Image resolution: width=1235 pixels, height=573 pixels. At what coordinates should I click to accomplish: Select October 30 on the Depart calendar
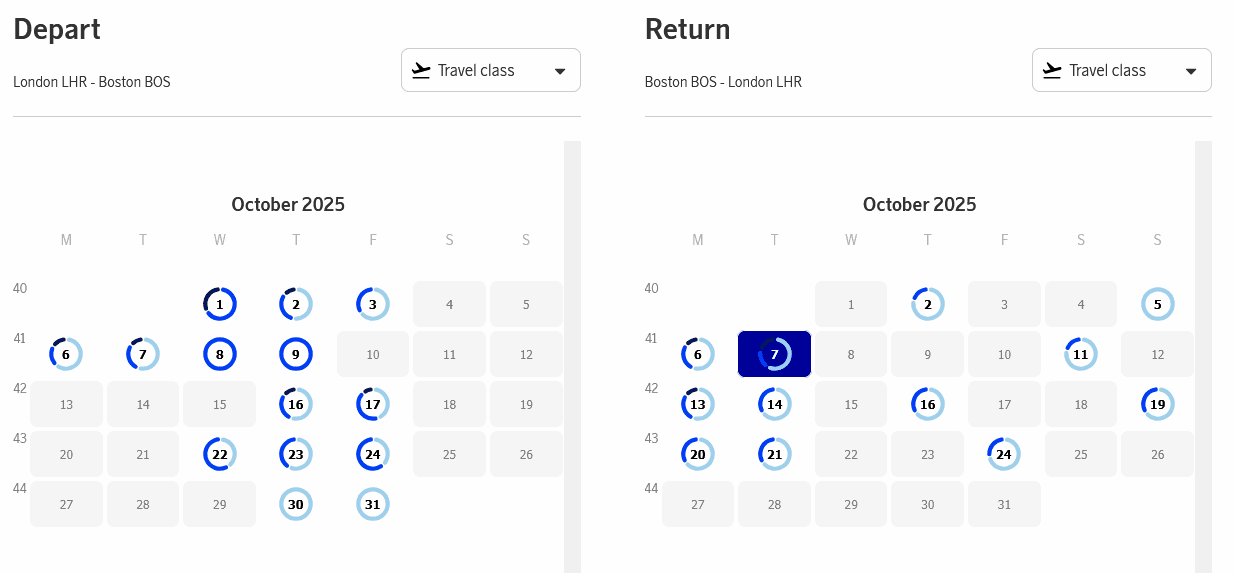tap(296, 504)
